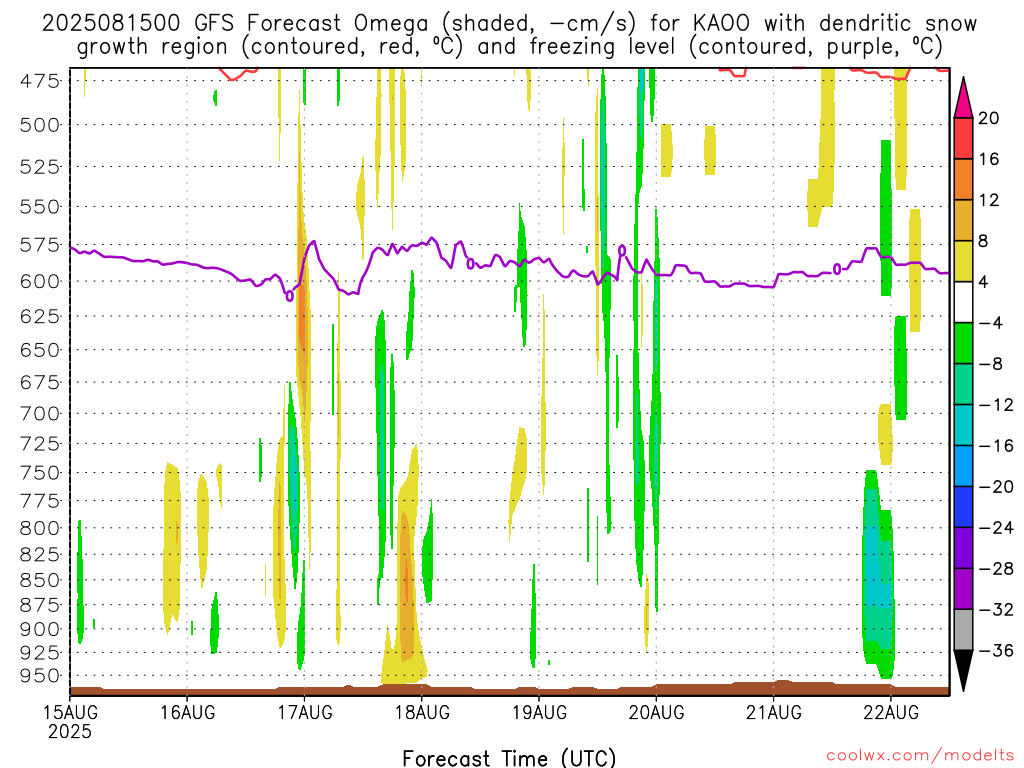This screenshot has height=768, width=1024.
Task: Click the 17AUG date label
Action: tap(305, 712)
